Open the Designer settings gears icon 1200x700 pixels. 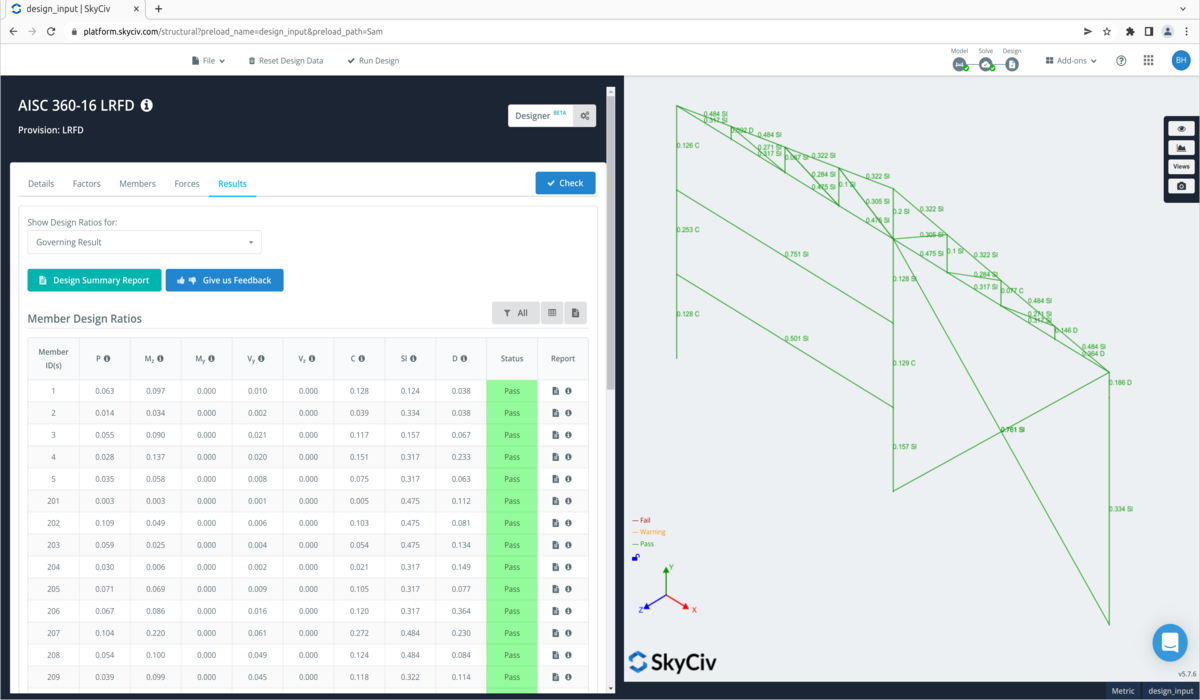[585, 116]
